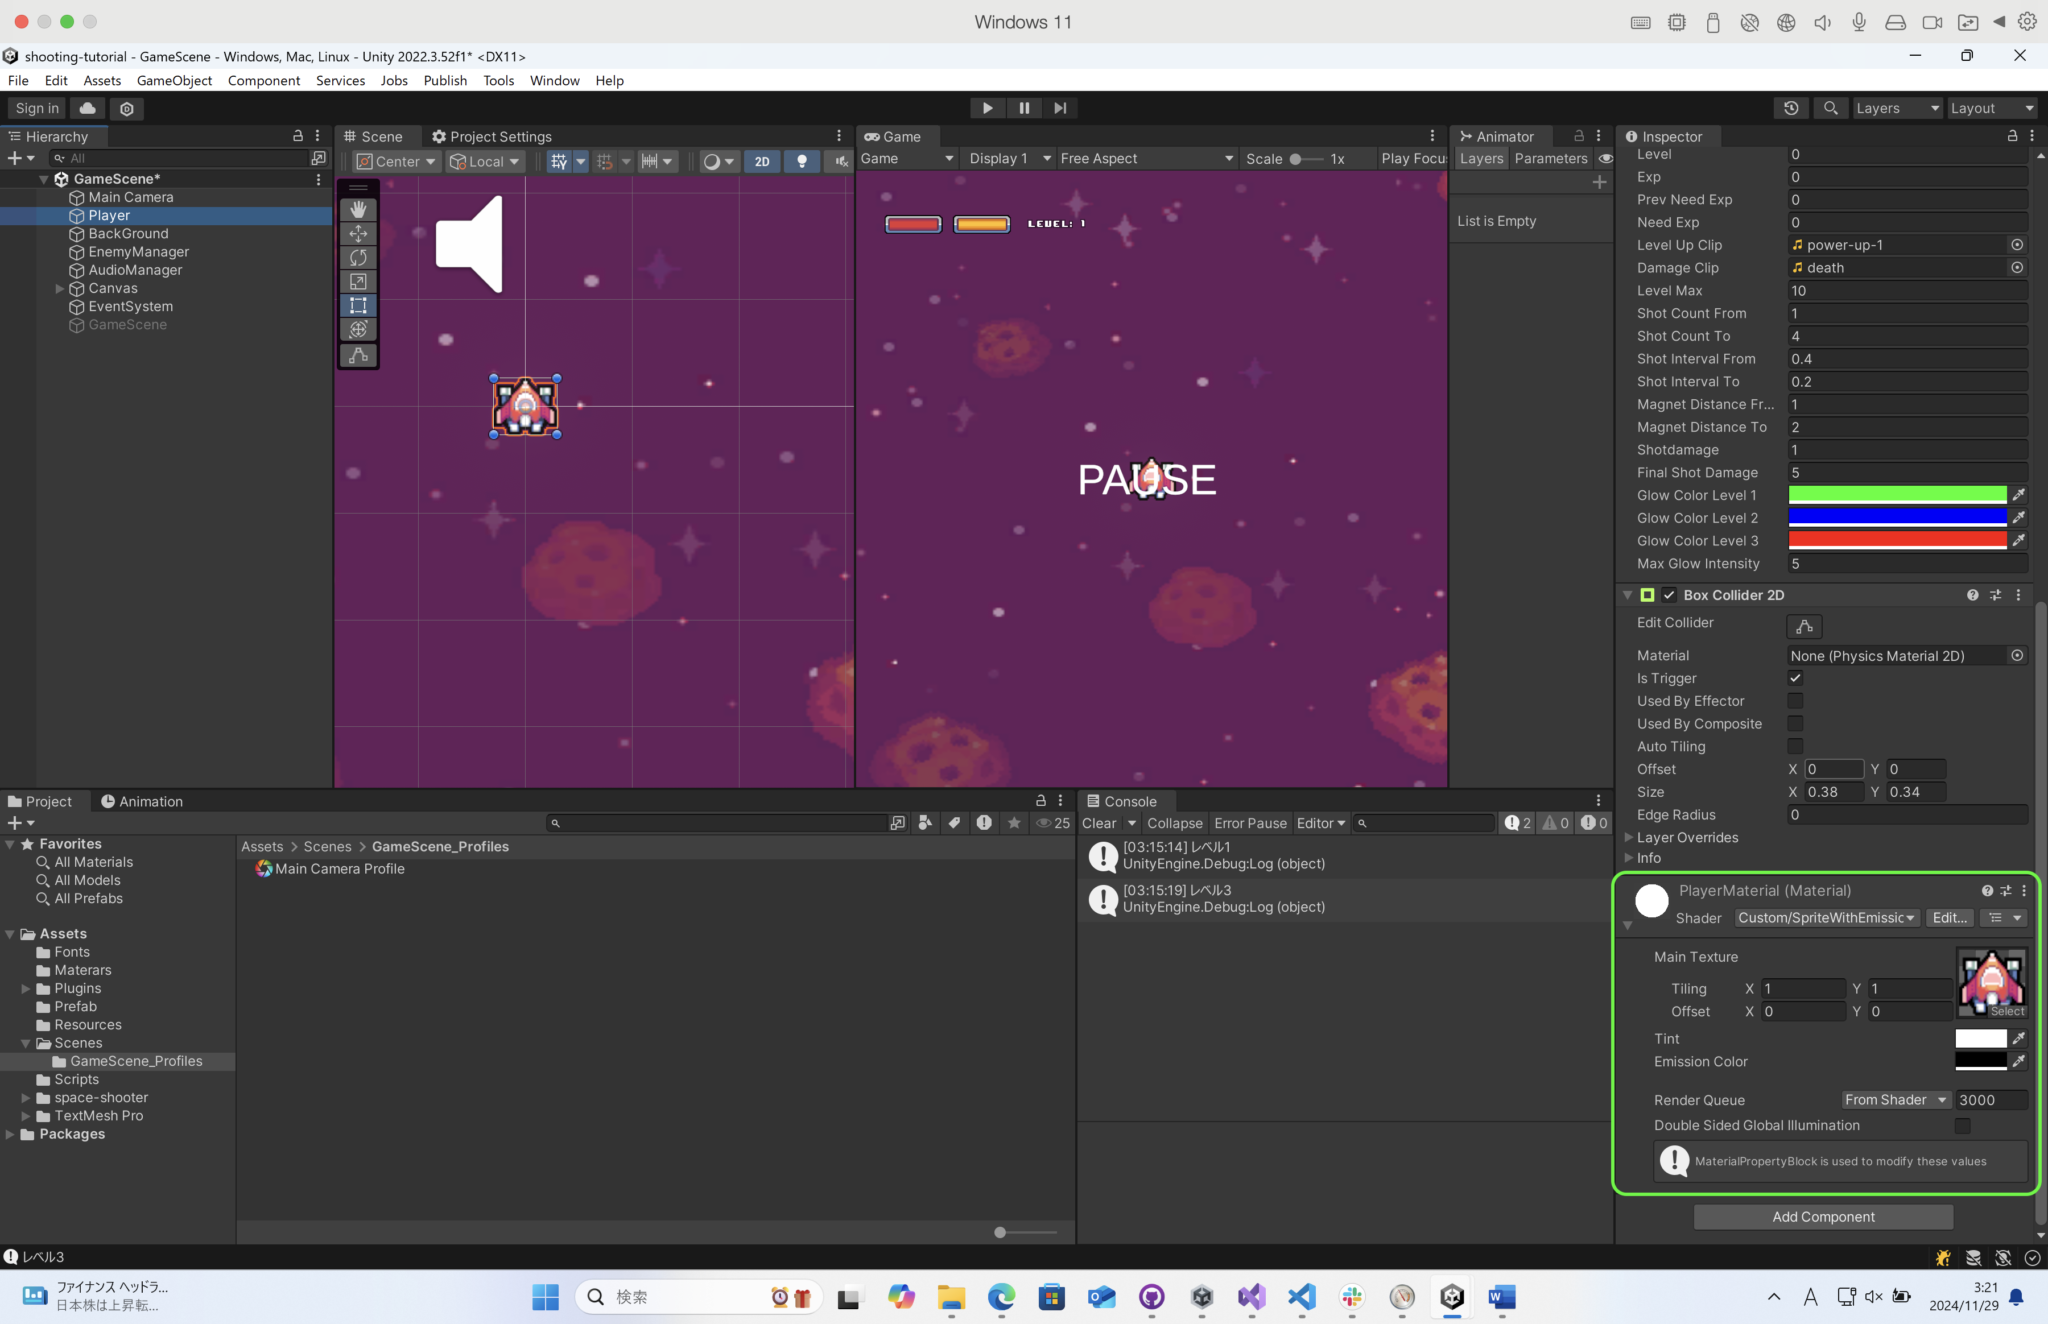
Task: Enable Double Sided Global Illumination
Action: tap(1963, 1125)
